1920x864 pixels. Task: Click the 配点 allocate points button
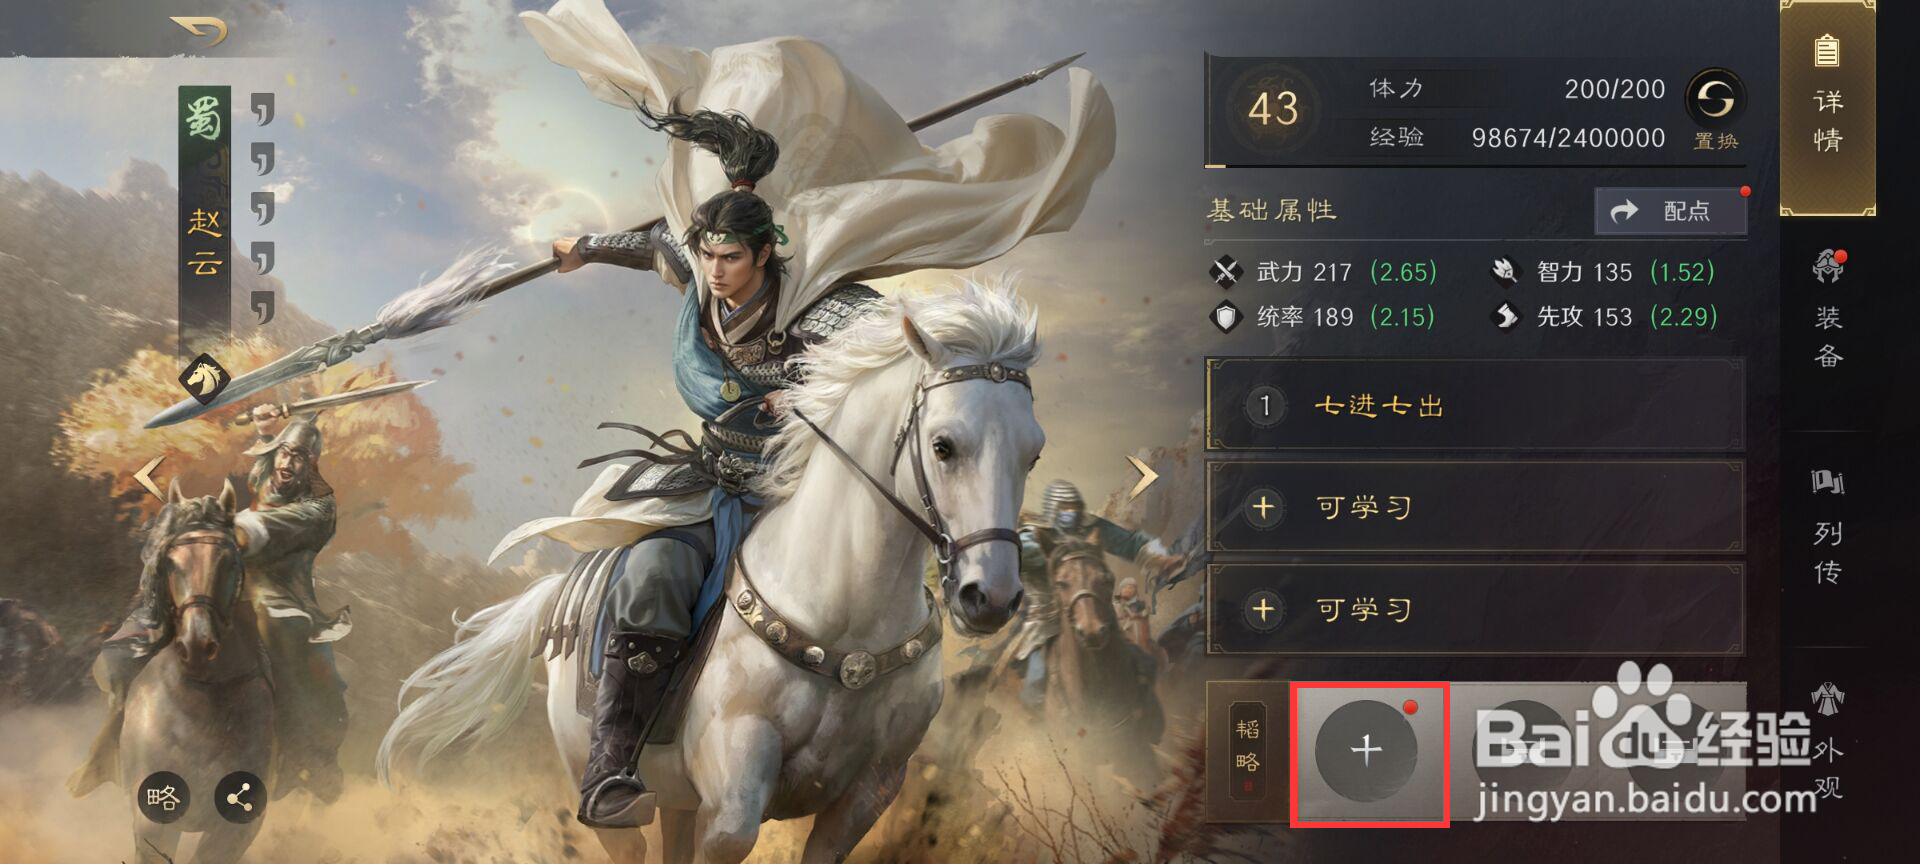[x=1671, y=211]
